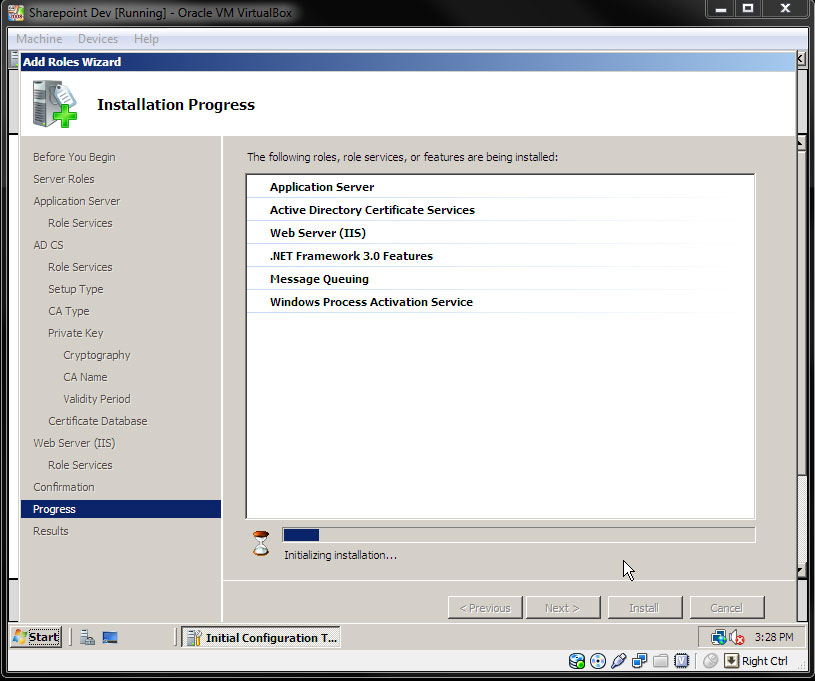Select Server Roles step
This screenshot has height=681, width=815.
[x=64, y=179]
